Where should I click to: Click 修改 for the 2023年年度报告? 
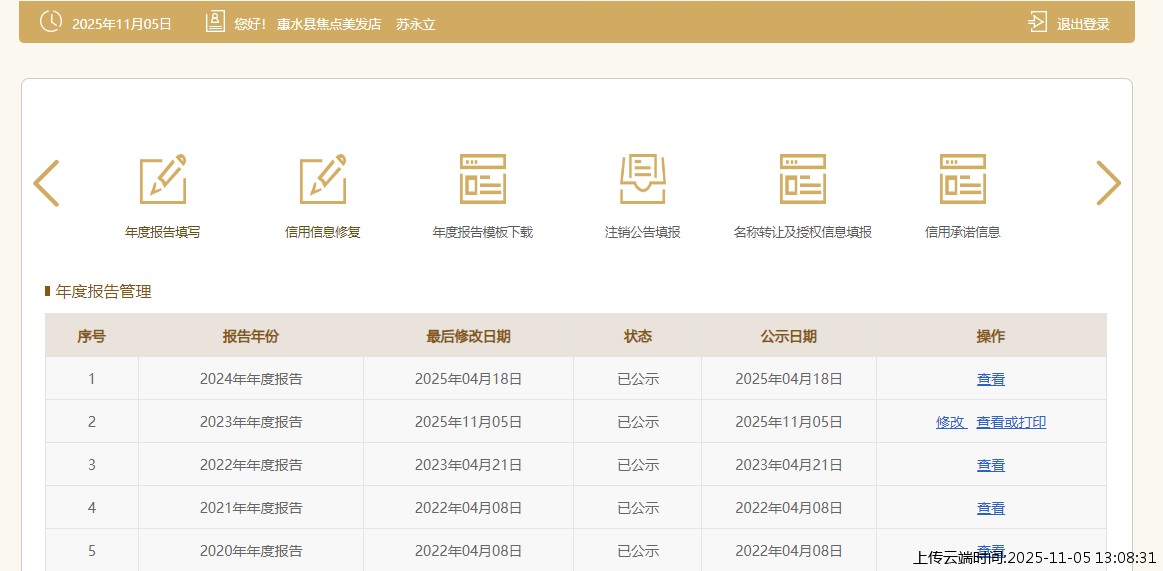[950, 423]
